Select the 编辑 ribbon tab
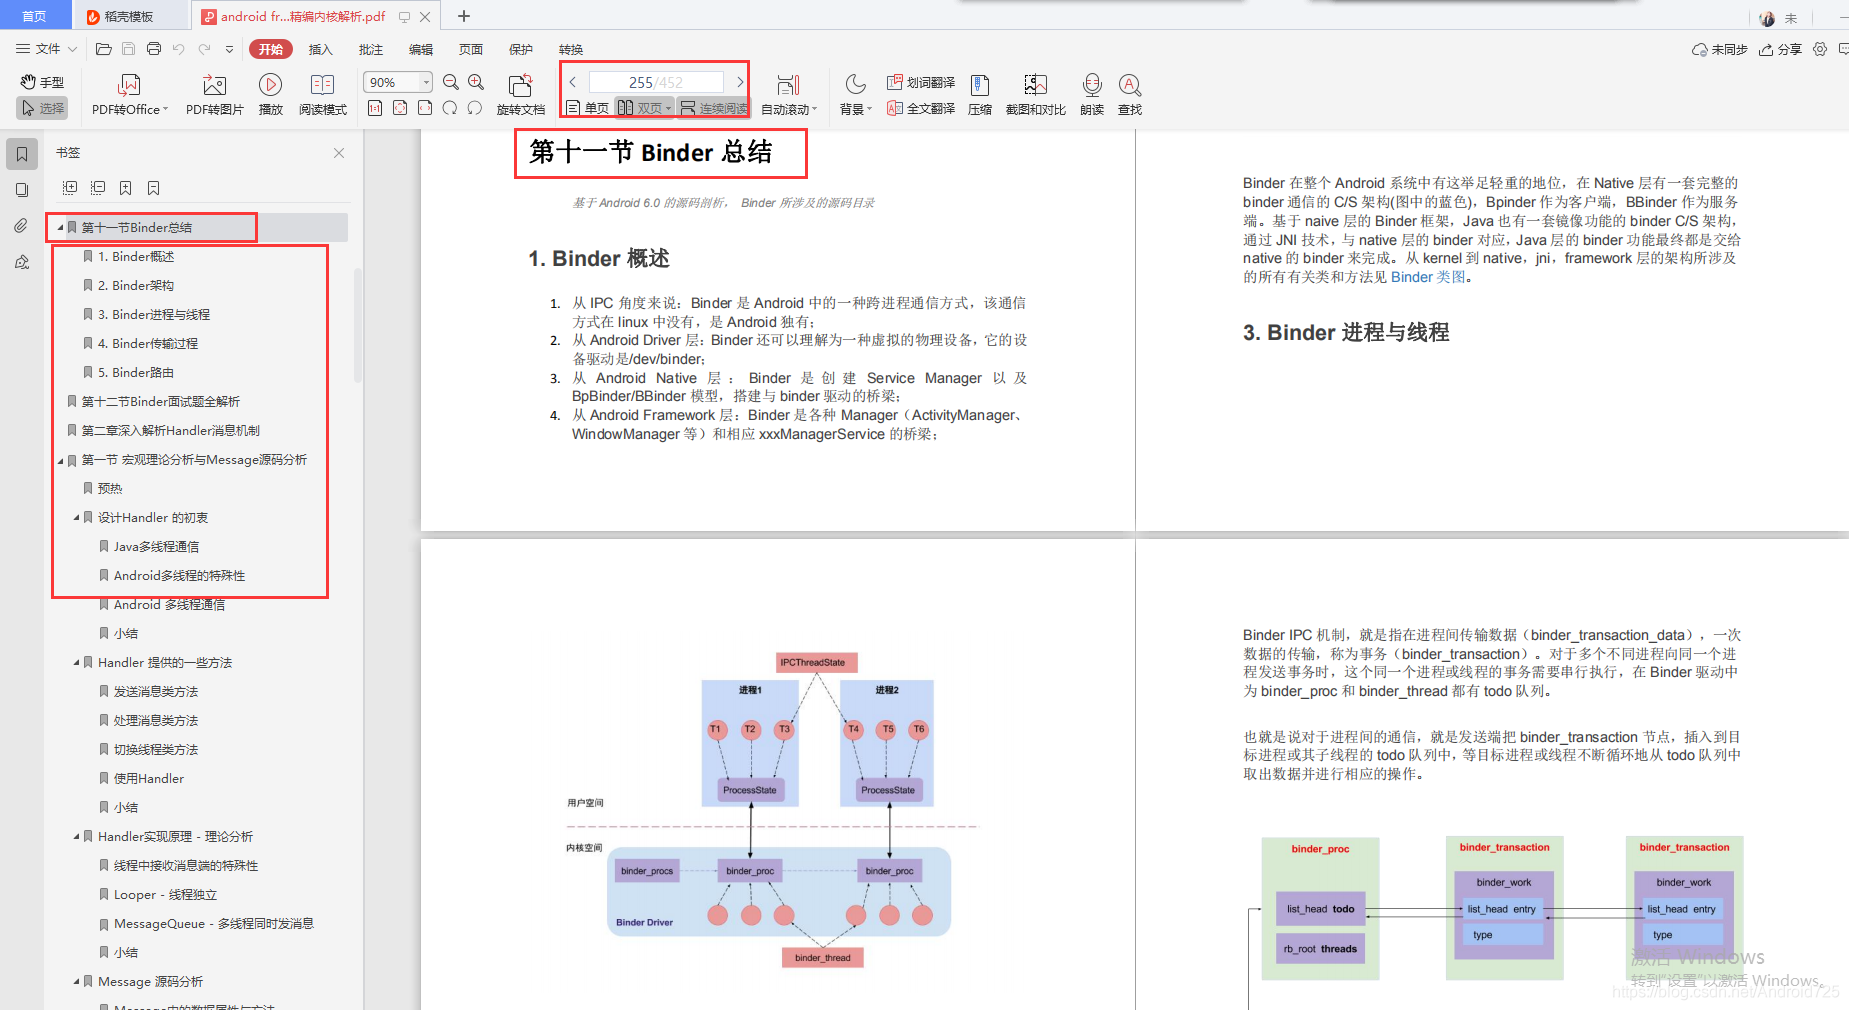Screen dimensions: 1849x1010 421,49
